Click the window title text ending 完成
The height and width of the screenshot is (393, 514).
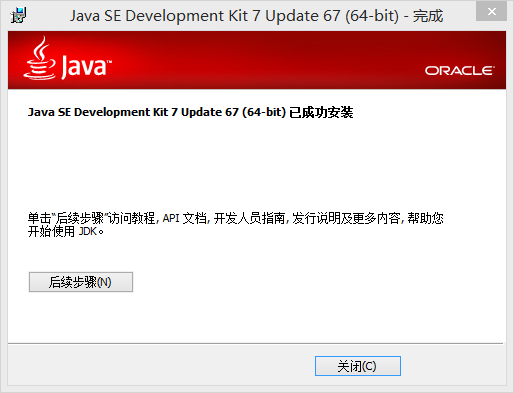click(x=256, y=16)
